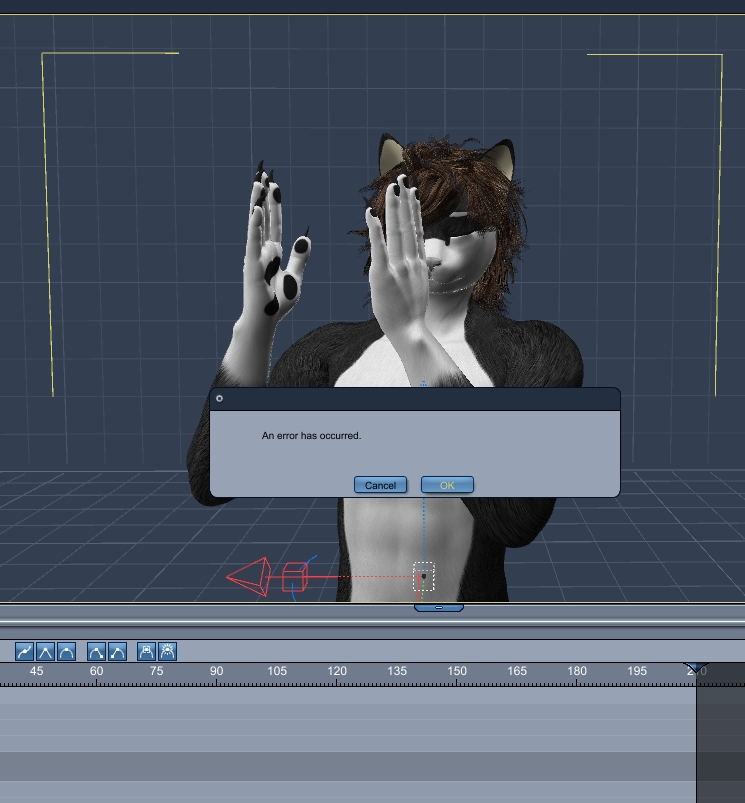This screenshot has height=803, width=745.
Task: Click the round close button on the error dialog title bar
Action: click(219, 398)
